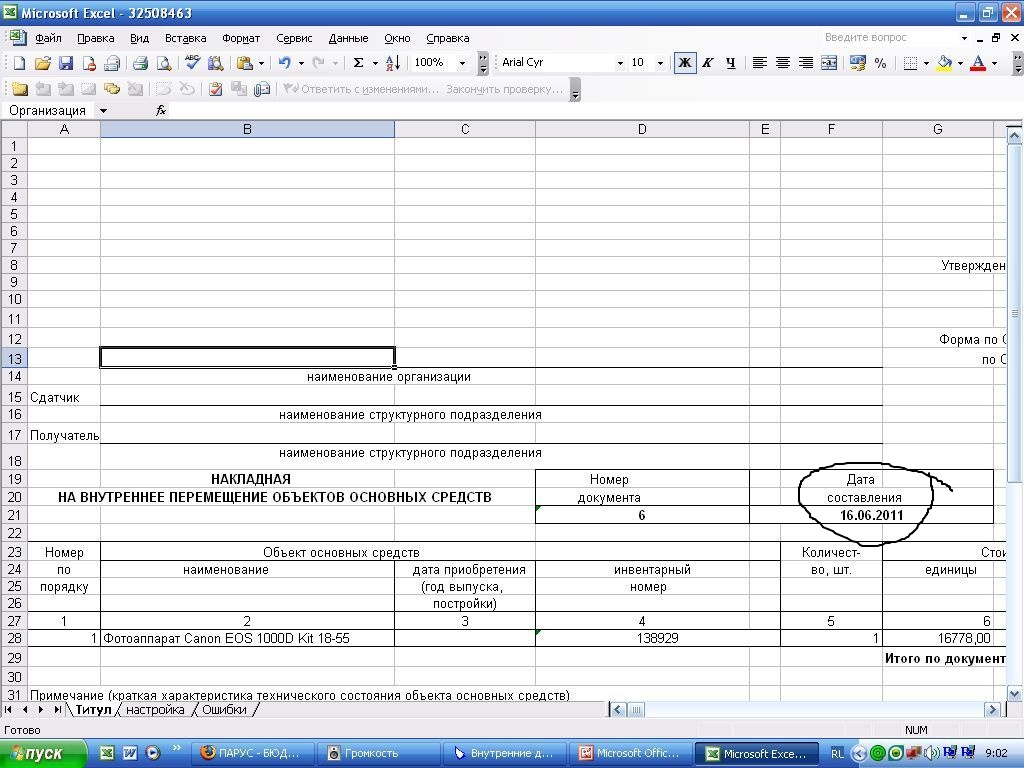The width and height of the screenshot is (1024, 768).
Task: Open the Формат menu
Action: (x=240, y=38)
